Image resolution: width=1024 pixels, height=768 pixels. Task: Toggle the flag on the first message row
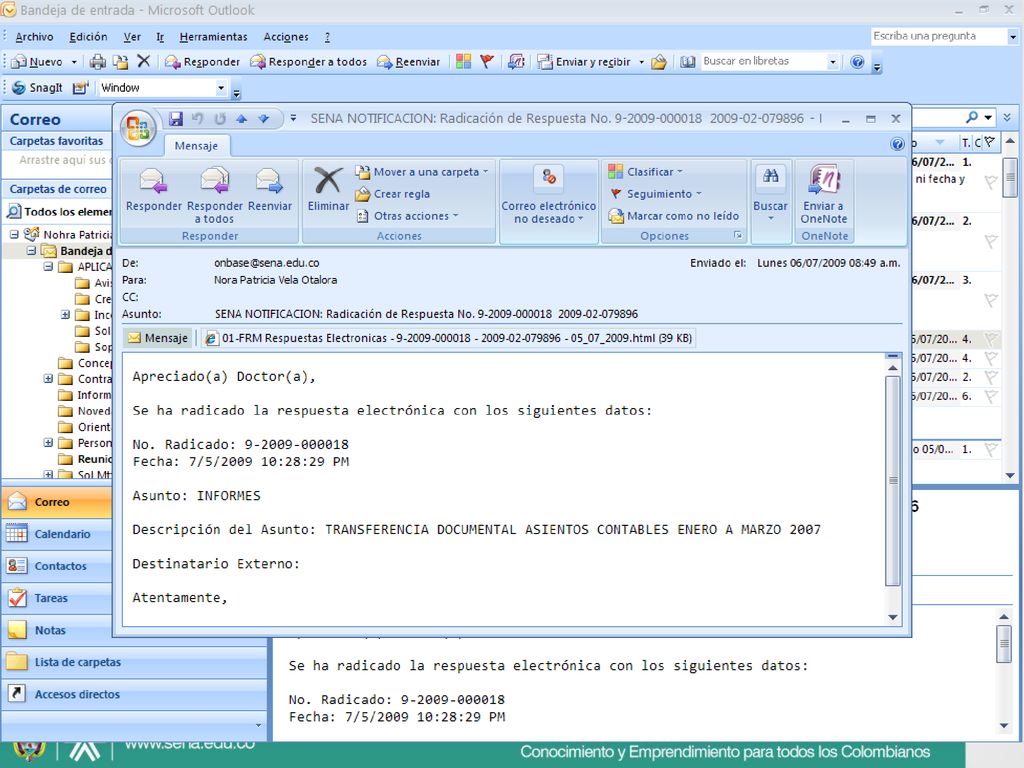click(x=991, y=182)
